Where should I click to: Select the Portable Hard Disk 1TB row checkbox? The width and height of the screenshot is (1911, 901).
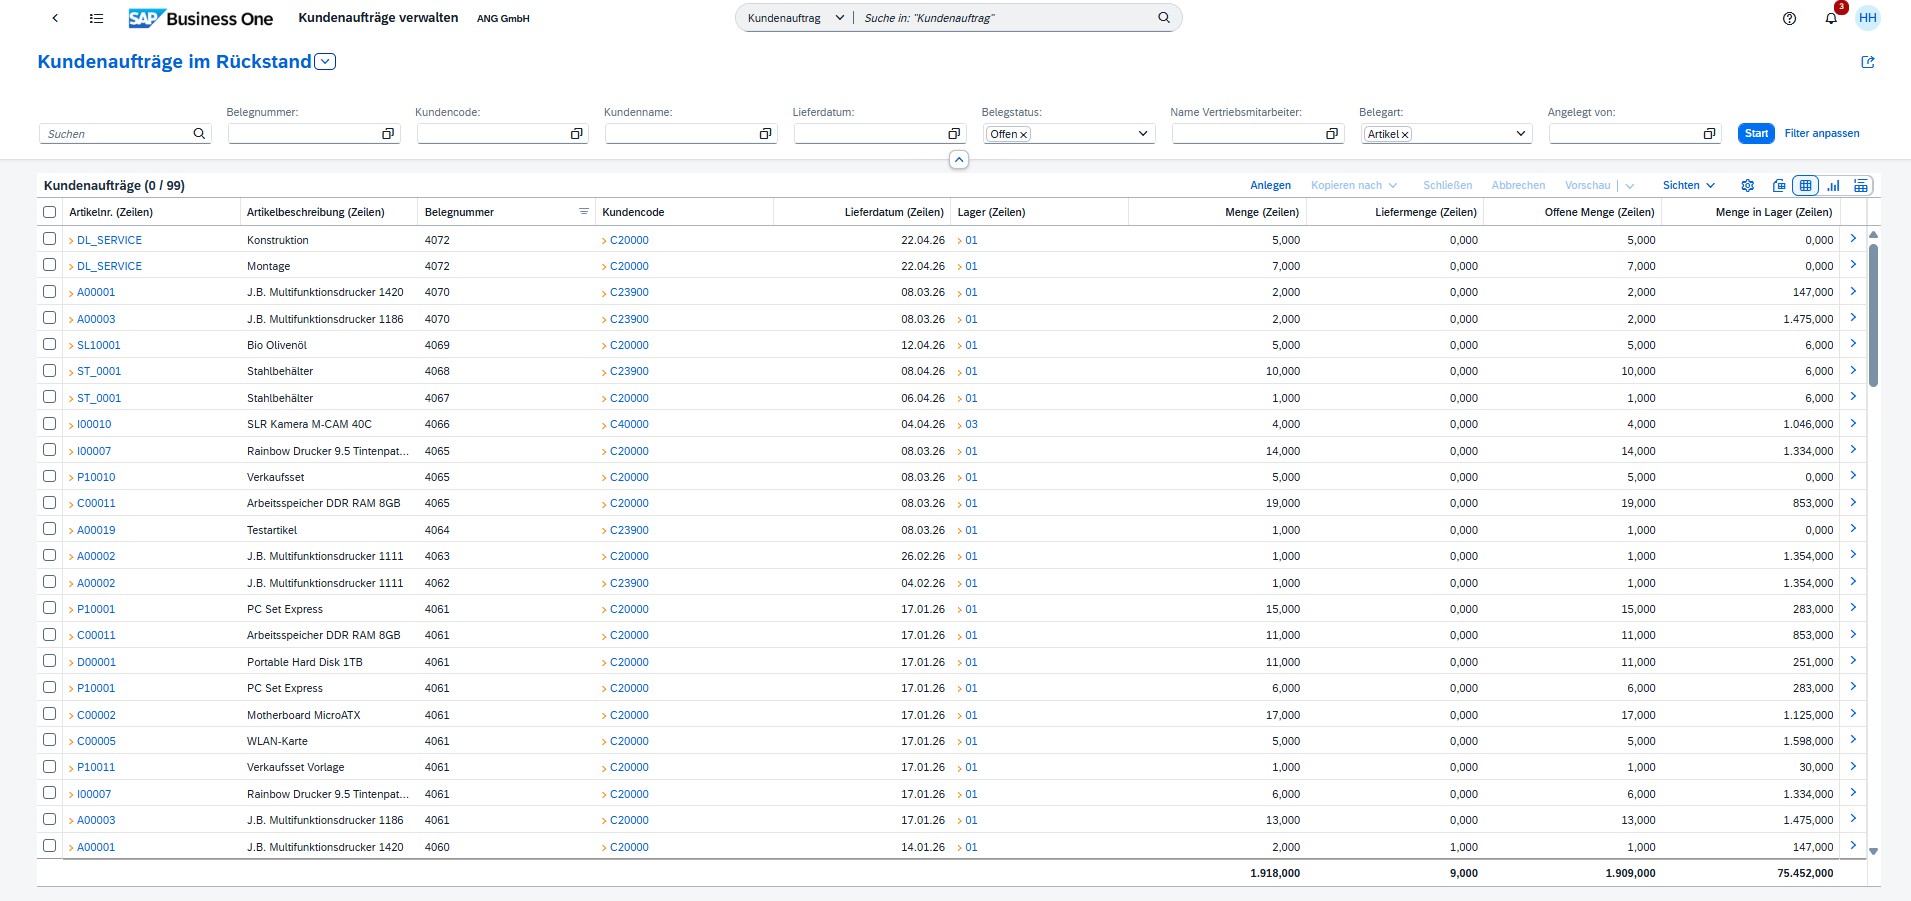[x=50, y=661]
